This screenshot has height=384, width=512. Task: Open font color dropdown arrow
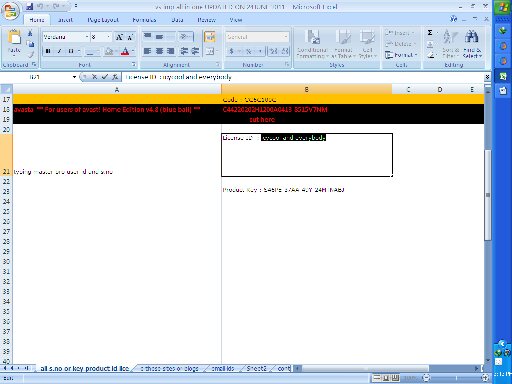point(133,51)
